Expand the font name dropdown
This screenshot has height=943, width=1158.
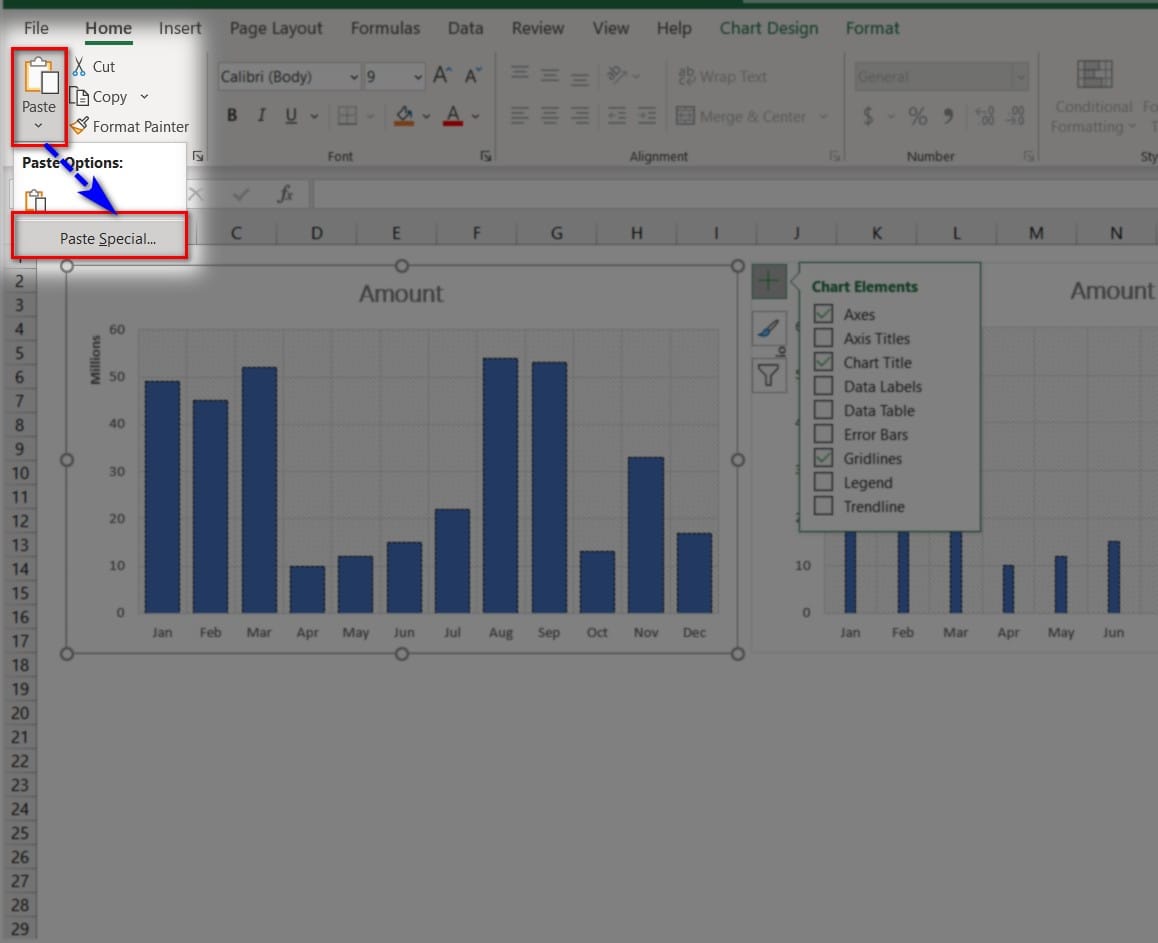(x=354, y=77)
